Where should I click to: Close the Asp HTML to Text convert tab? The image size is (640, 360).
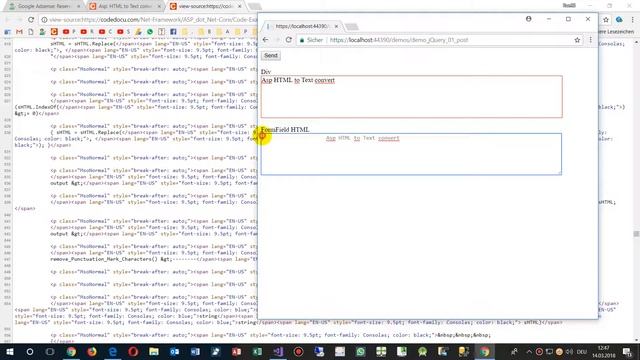click(x=159, y=6)
